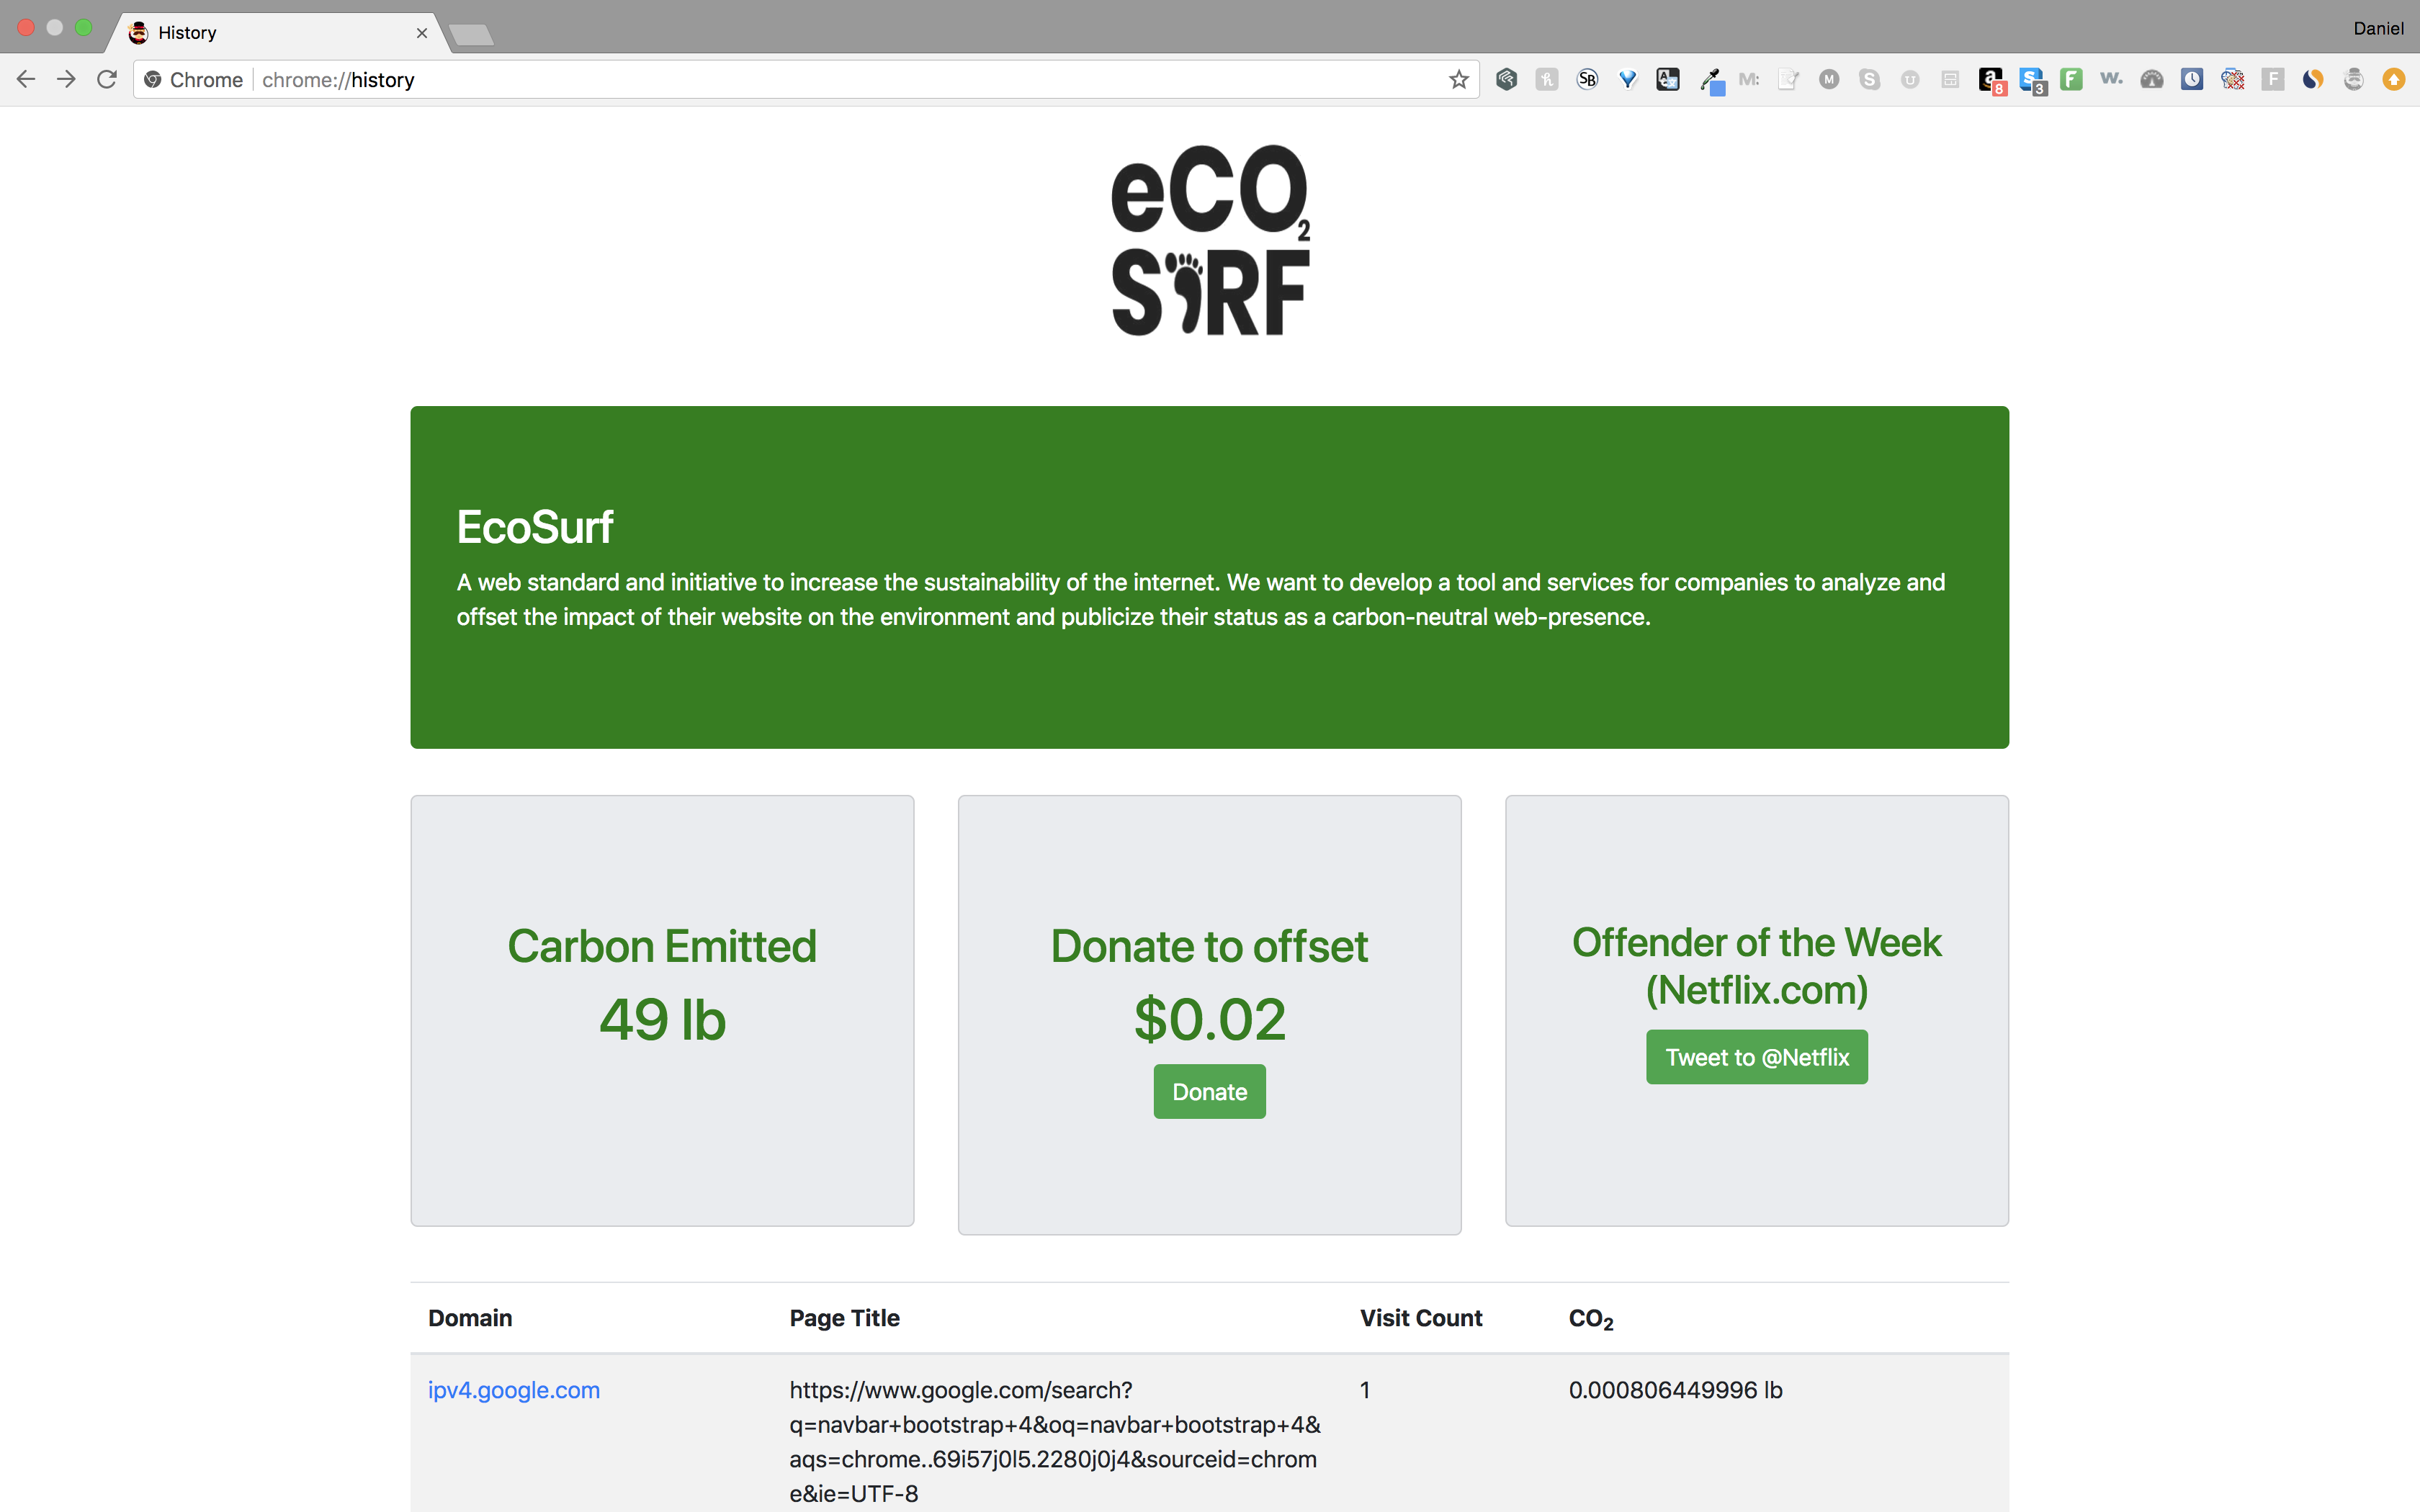Open the blue S extension with badge 3
This screenshot has width=2420, height=1512.
(2032, 79)
